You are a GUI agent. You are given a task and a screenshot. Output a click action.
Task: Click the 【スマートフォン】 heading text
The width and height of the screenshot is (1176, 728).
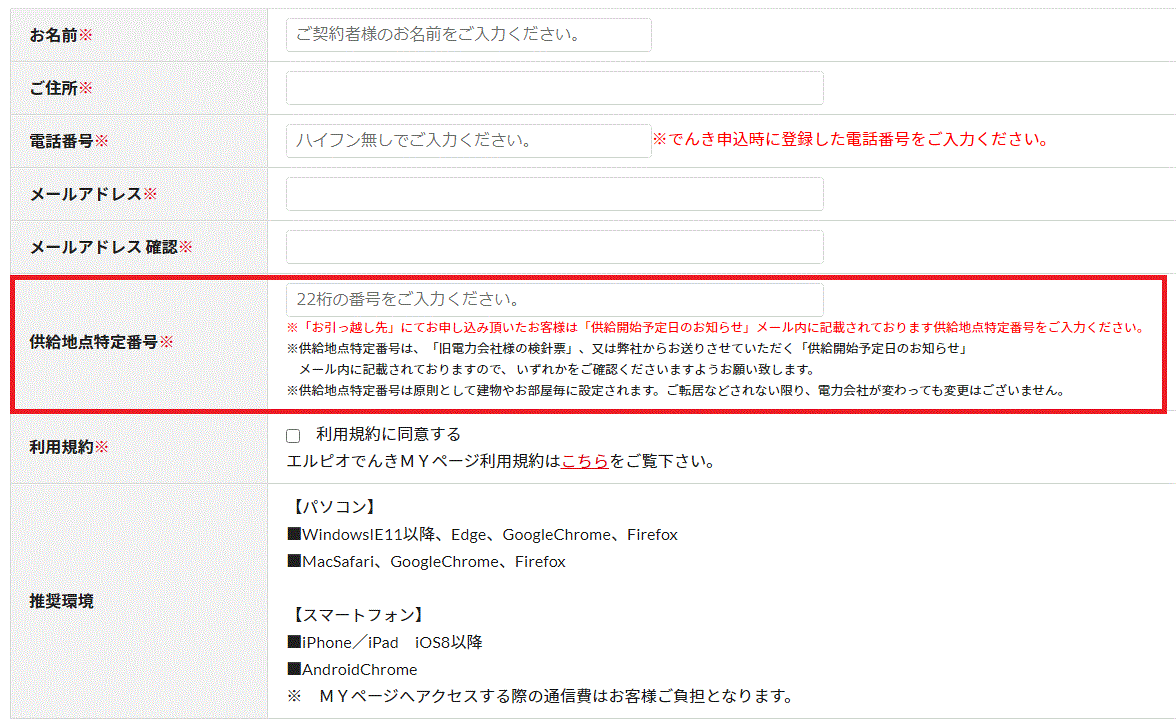pyautogui.click(x=357, y=615)
